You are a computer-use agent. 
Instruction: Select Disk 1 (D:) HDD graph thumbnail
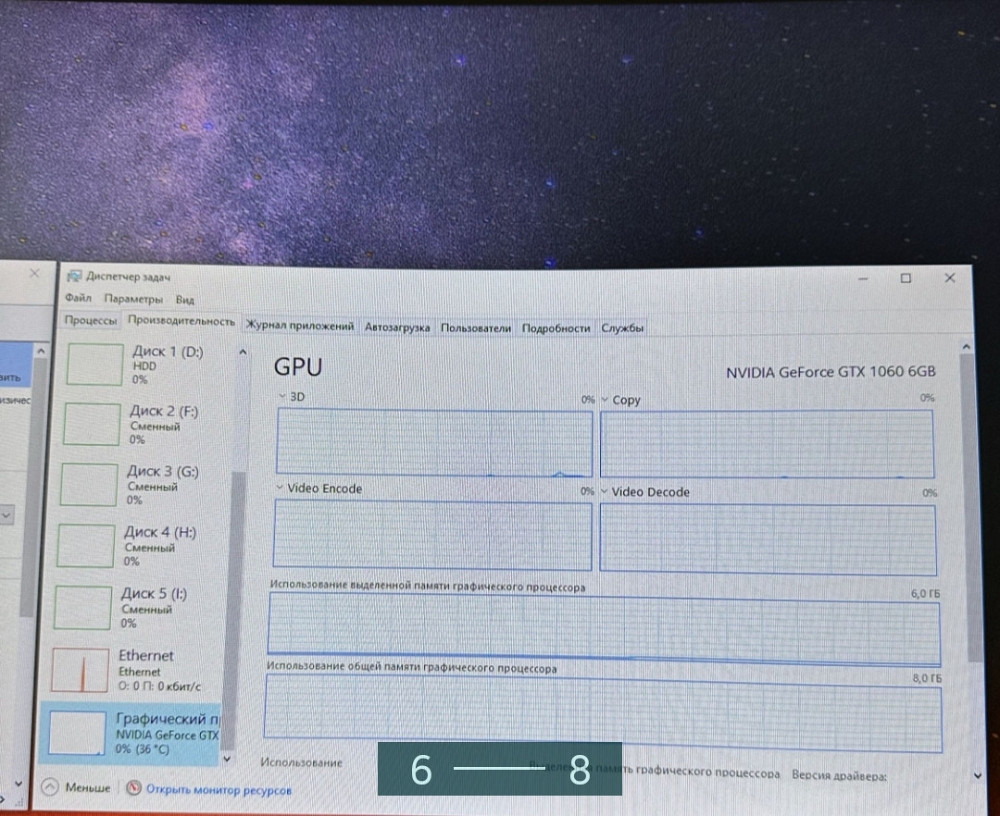[x=95, y=364]
